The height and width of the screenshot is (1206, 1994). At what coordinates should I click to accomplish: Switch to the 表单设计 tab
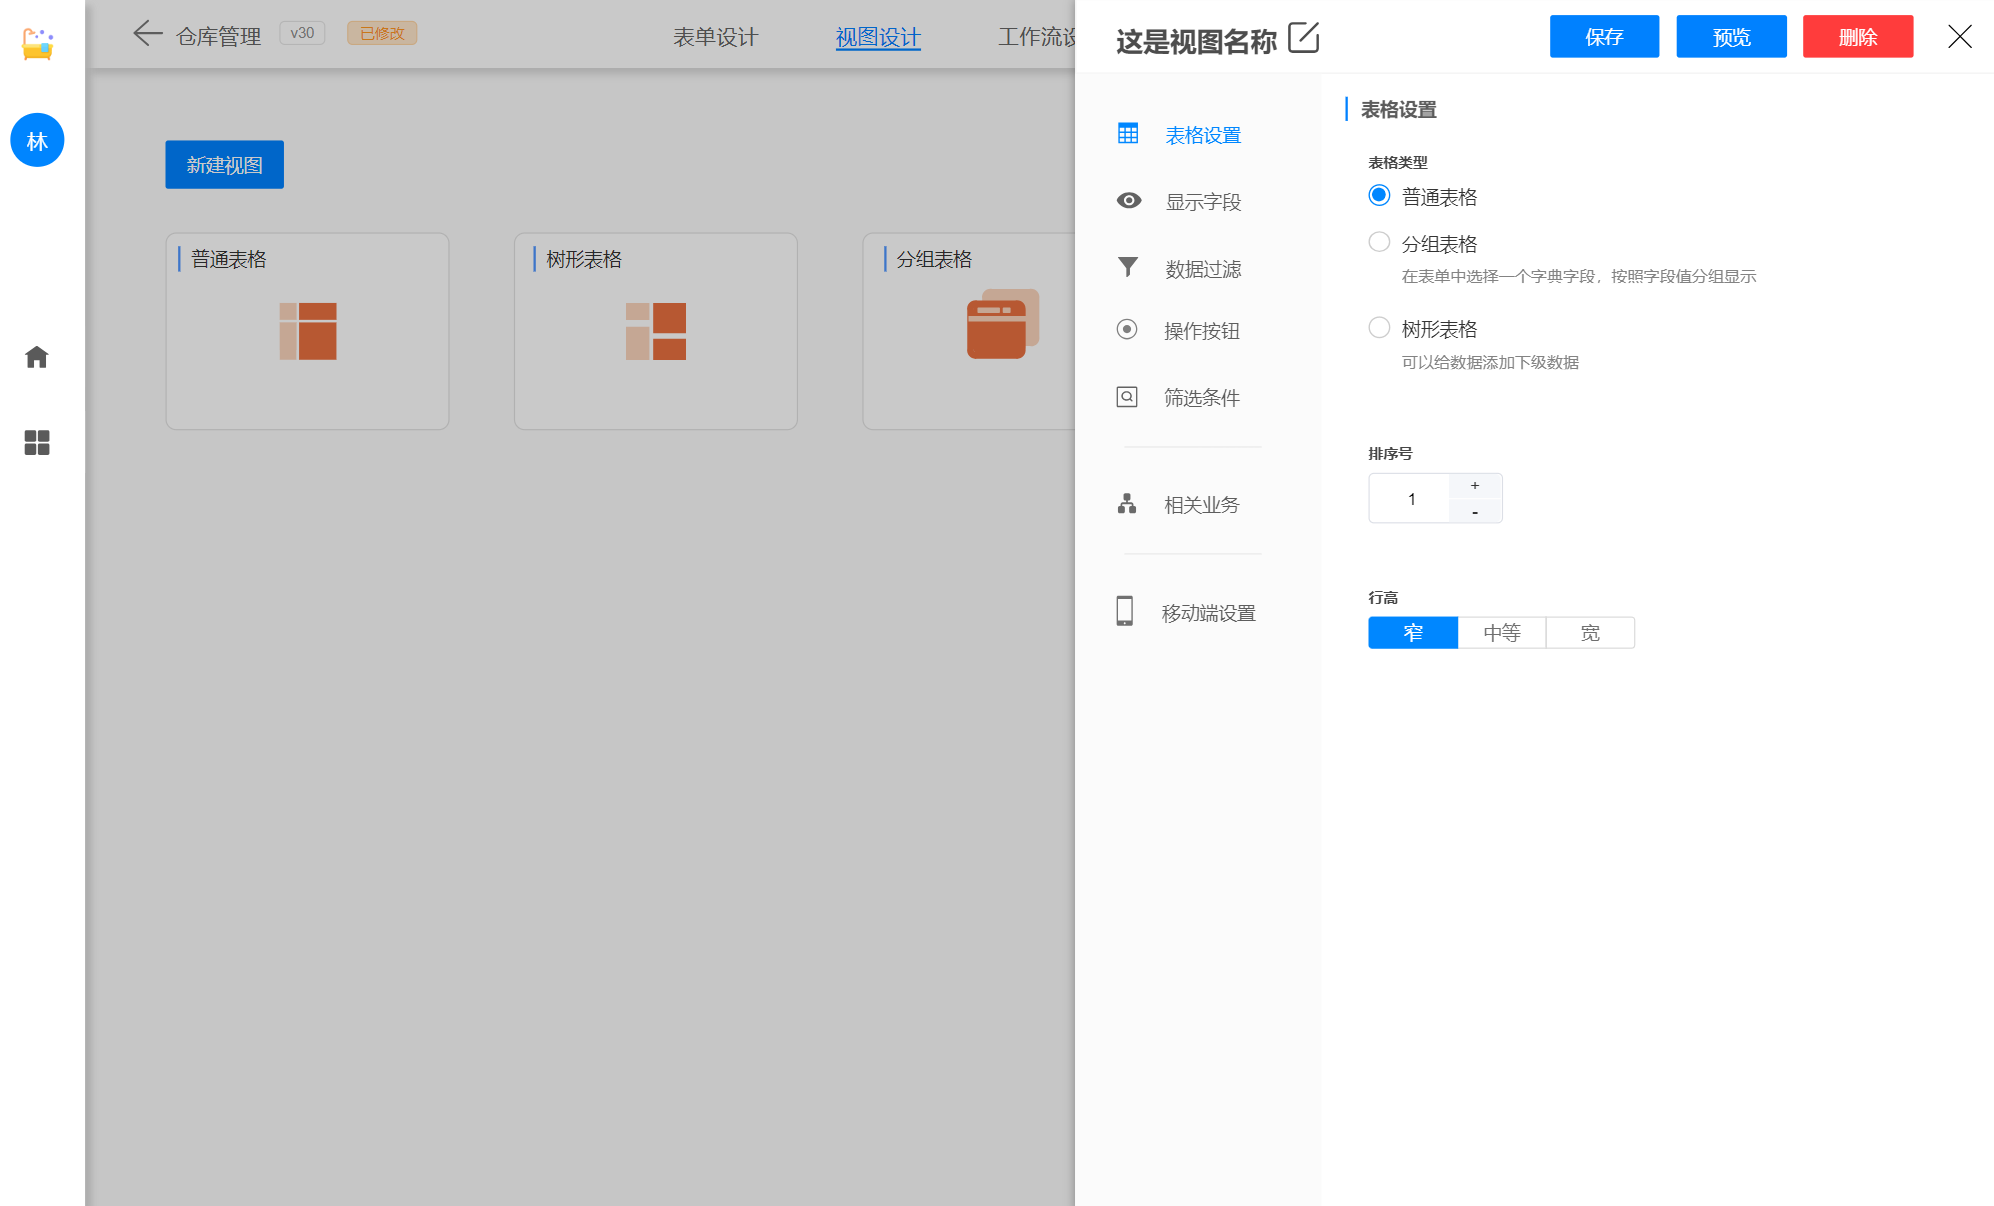click(716, 37)
